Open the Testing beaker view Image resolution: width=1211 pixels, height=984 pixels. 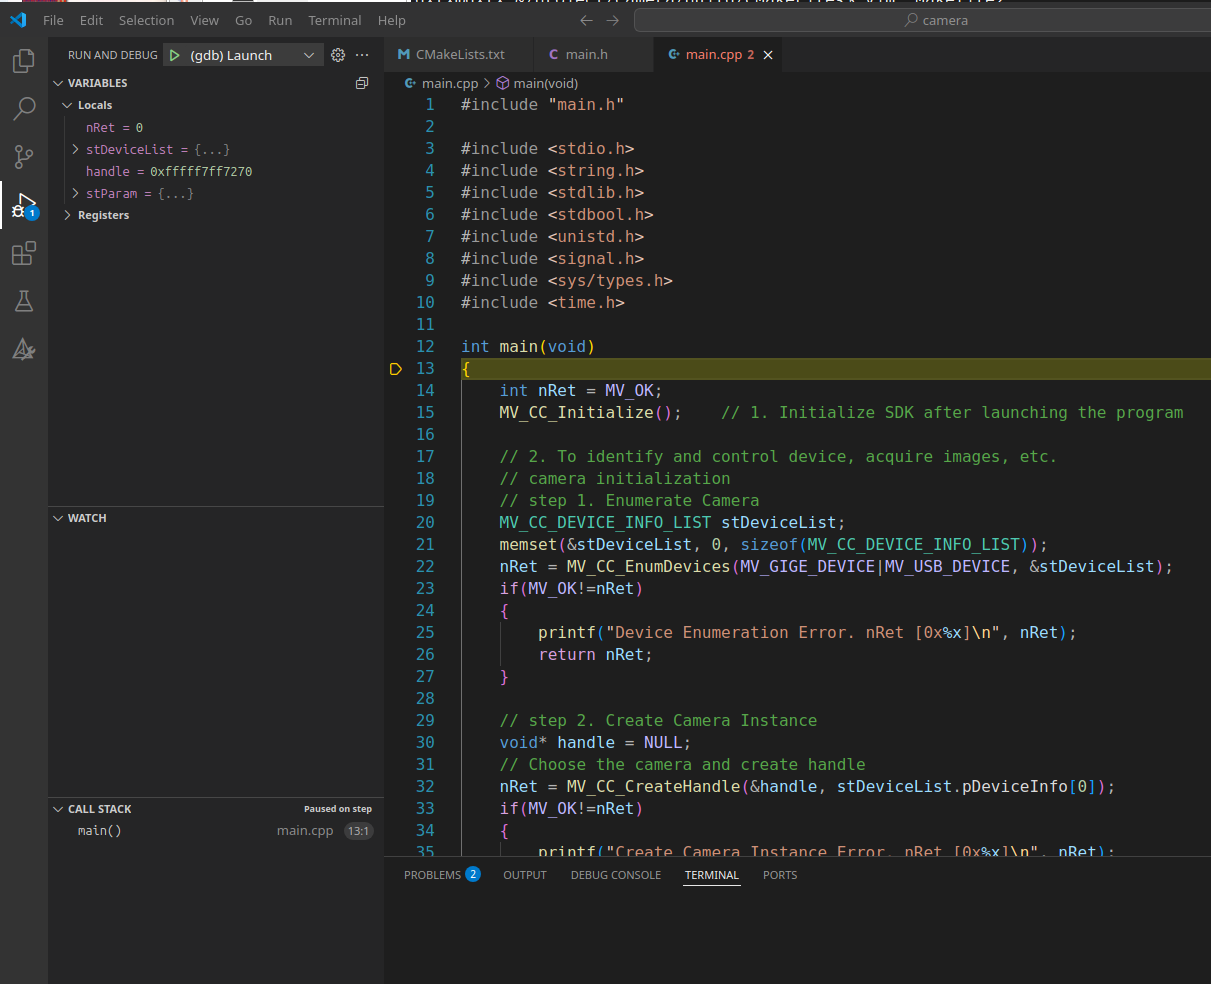(x=23, y=301)
